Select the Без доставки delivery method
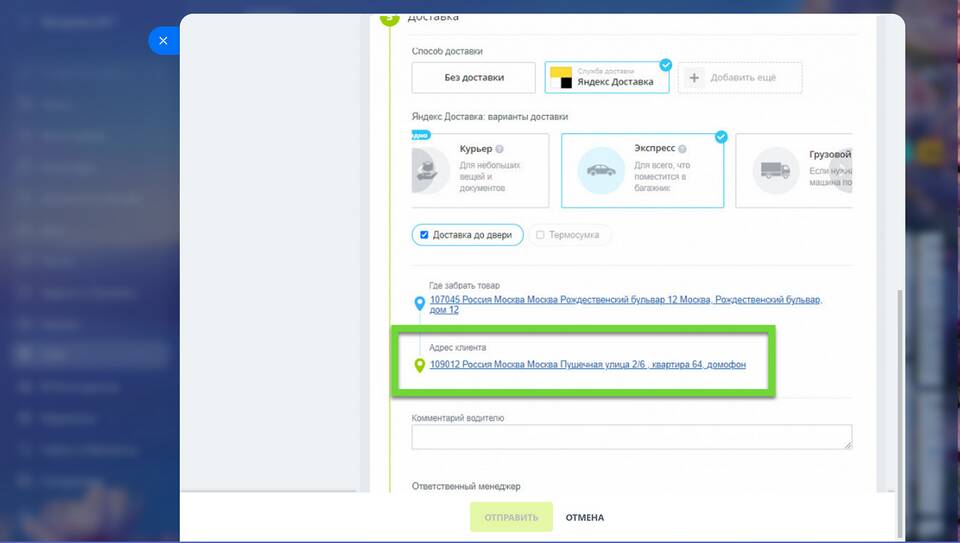 point(474,78)
